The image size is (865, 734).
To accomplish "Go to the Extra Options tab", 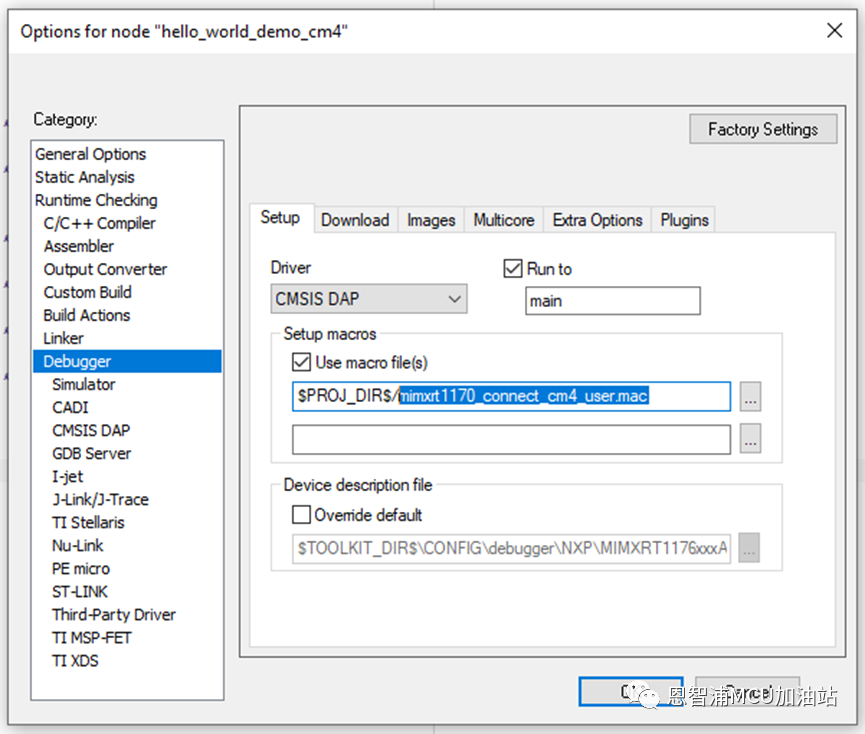I will (597, 220).
